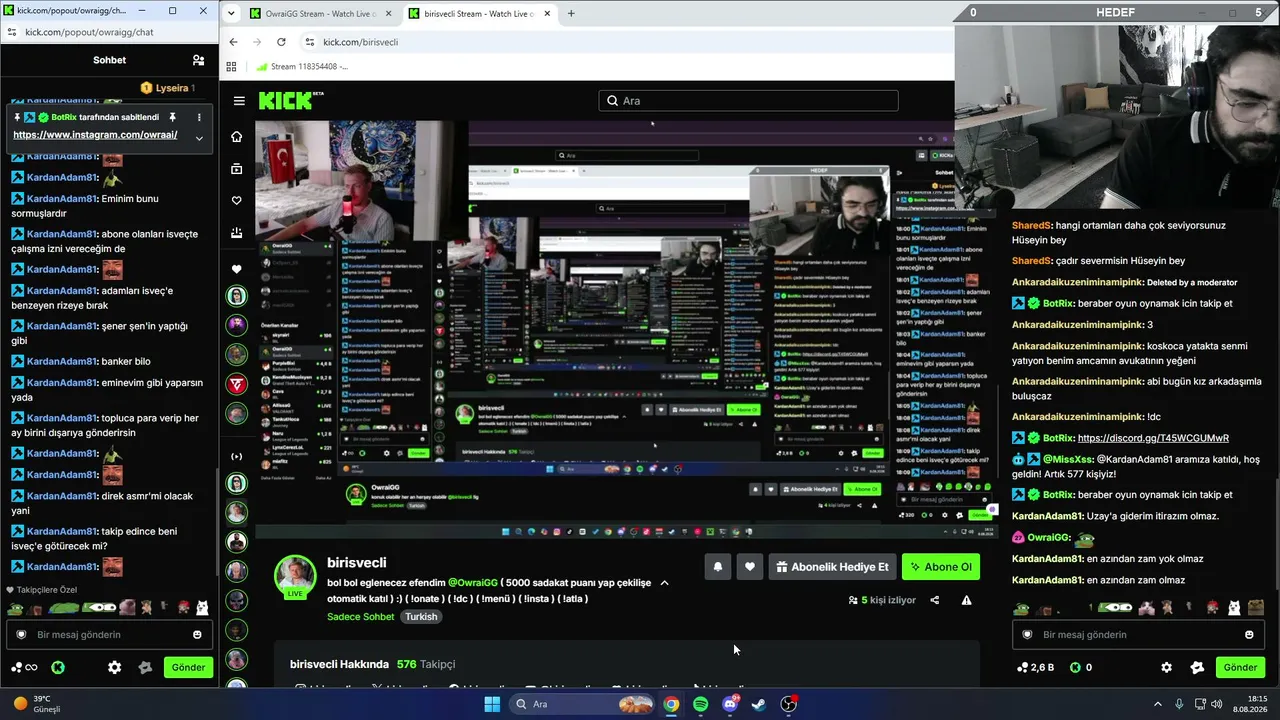Open Spotify from the taskbar
This screenshot has height=720, width=1280.
tap(700, 704)
